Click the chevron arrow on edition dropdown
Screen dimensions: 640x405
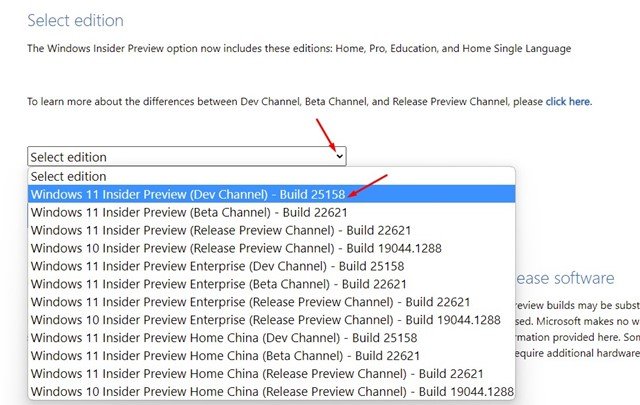339,156
